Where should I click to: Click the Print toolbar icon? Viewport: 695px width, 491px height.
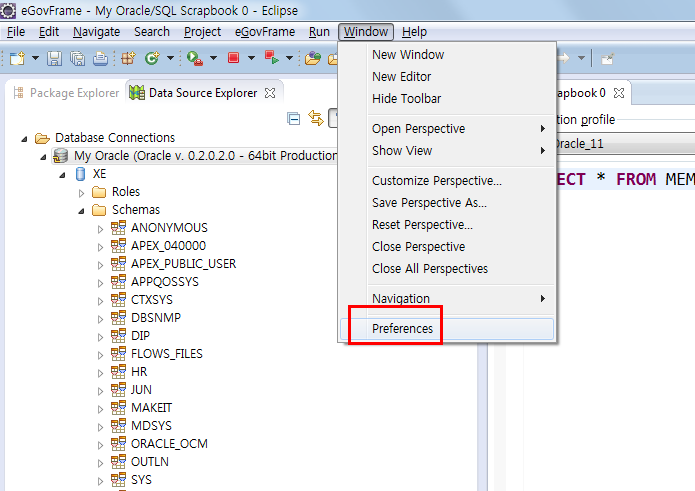click(101, 58)
